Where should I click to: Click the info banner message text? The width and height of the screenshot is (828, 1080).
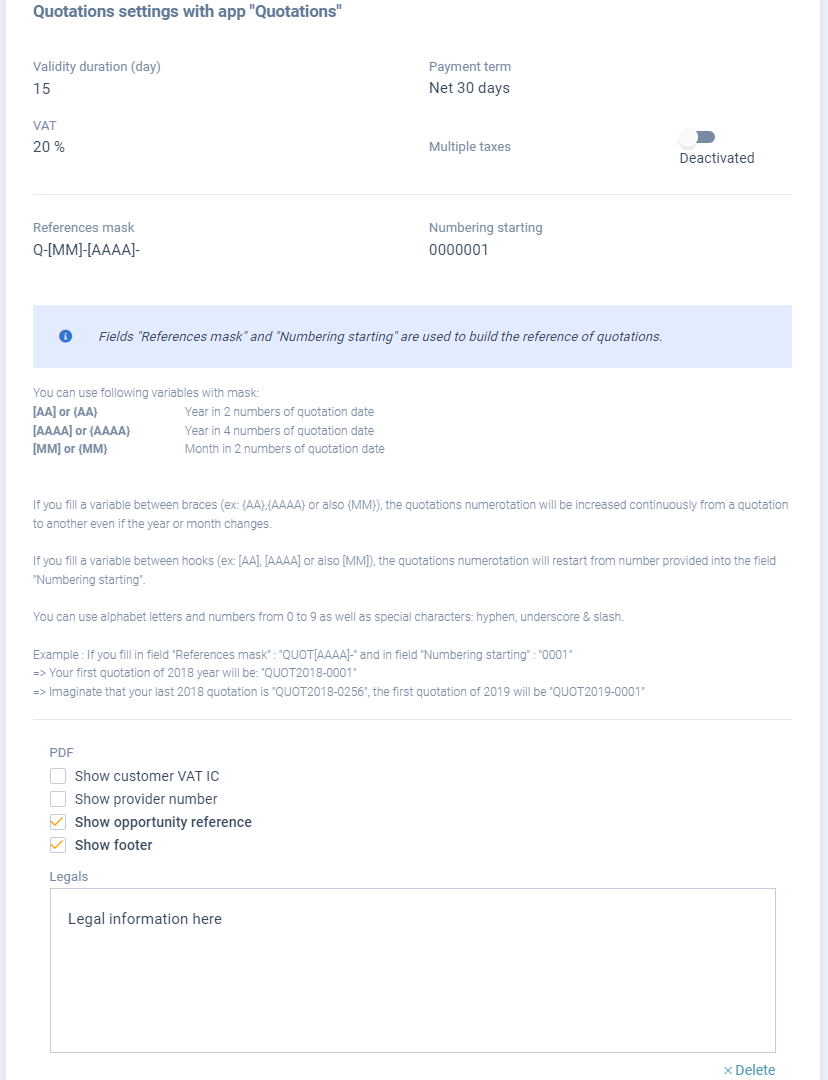point(380,337)
